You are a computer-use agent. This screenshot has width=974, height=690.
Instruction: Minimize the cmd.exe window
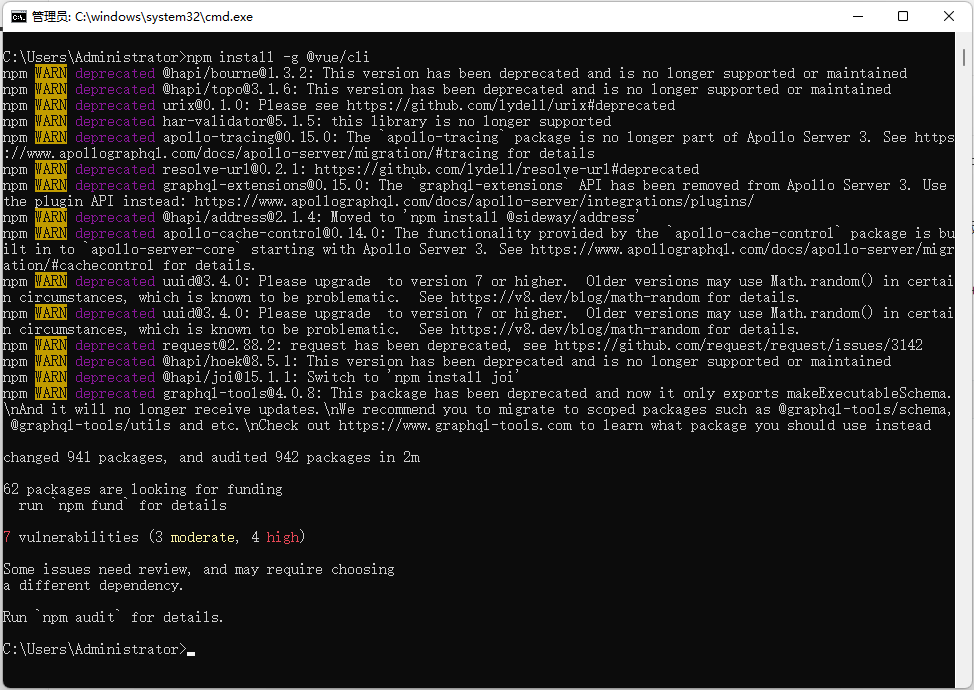(x=858, y=17)
